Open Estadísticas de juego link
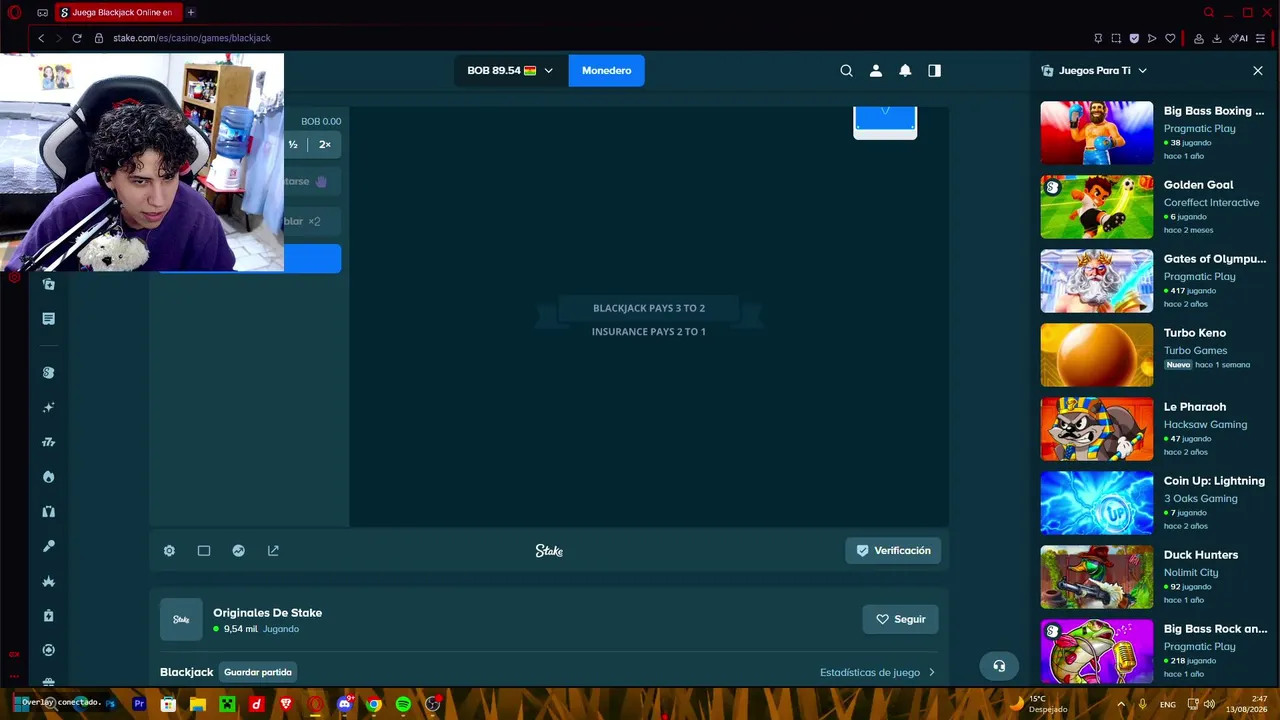The height and width of the screenshot is (720, 1280). (x=877, y=673)
